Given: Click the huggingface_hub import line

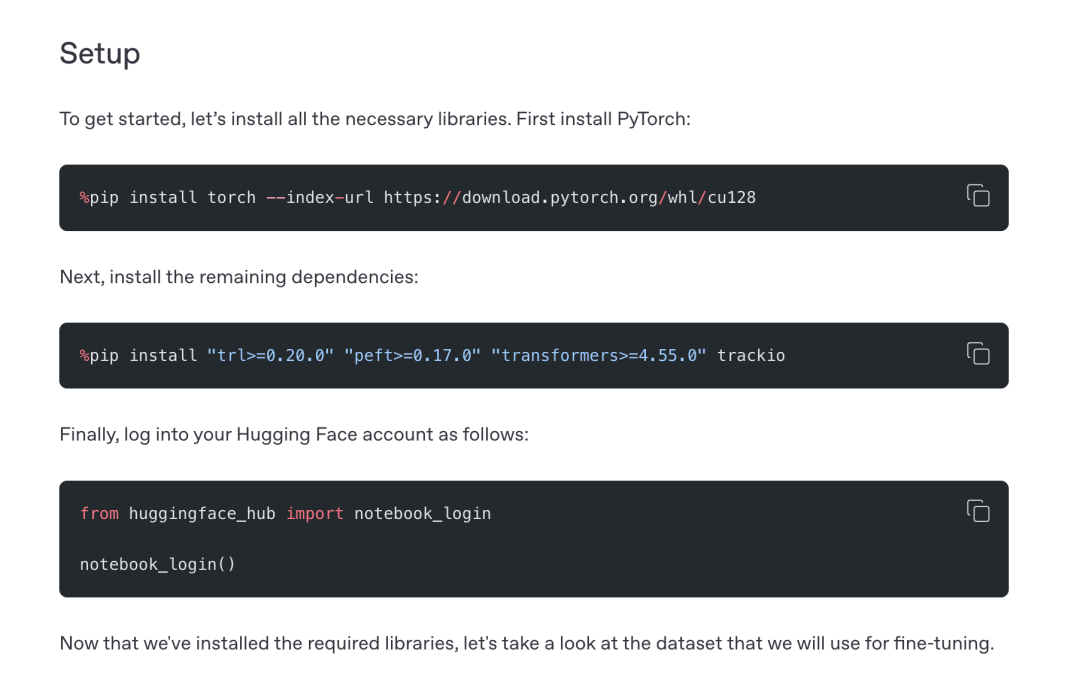Looking at the screenshot, I should coord(285,514).
